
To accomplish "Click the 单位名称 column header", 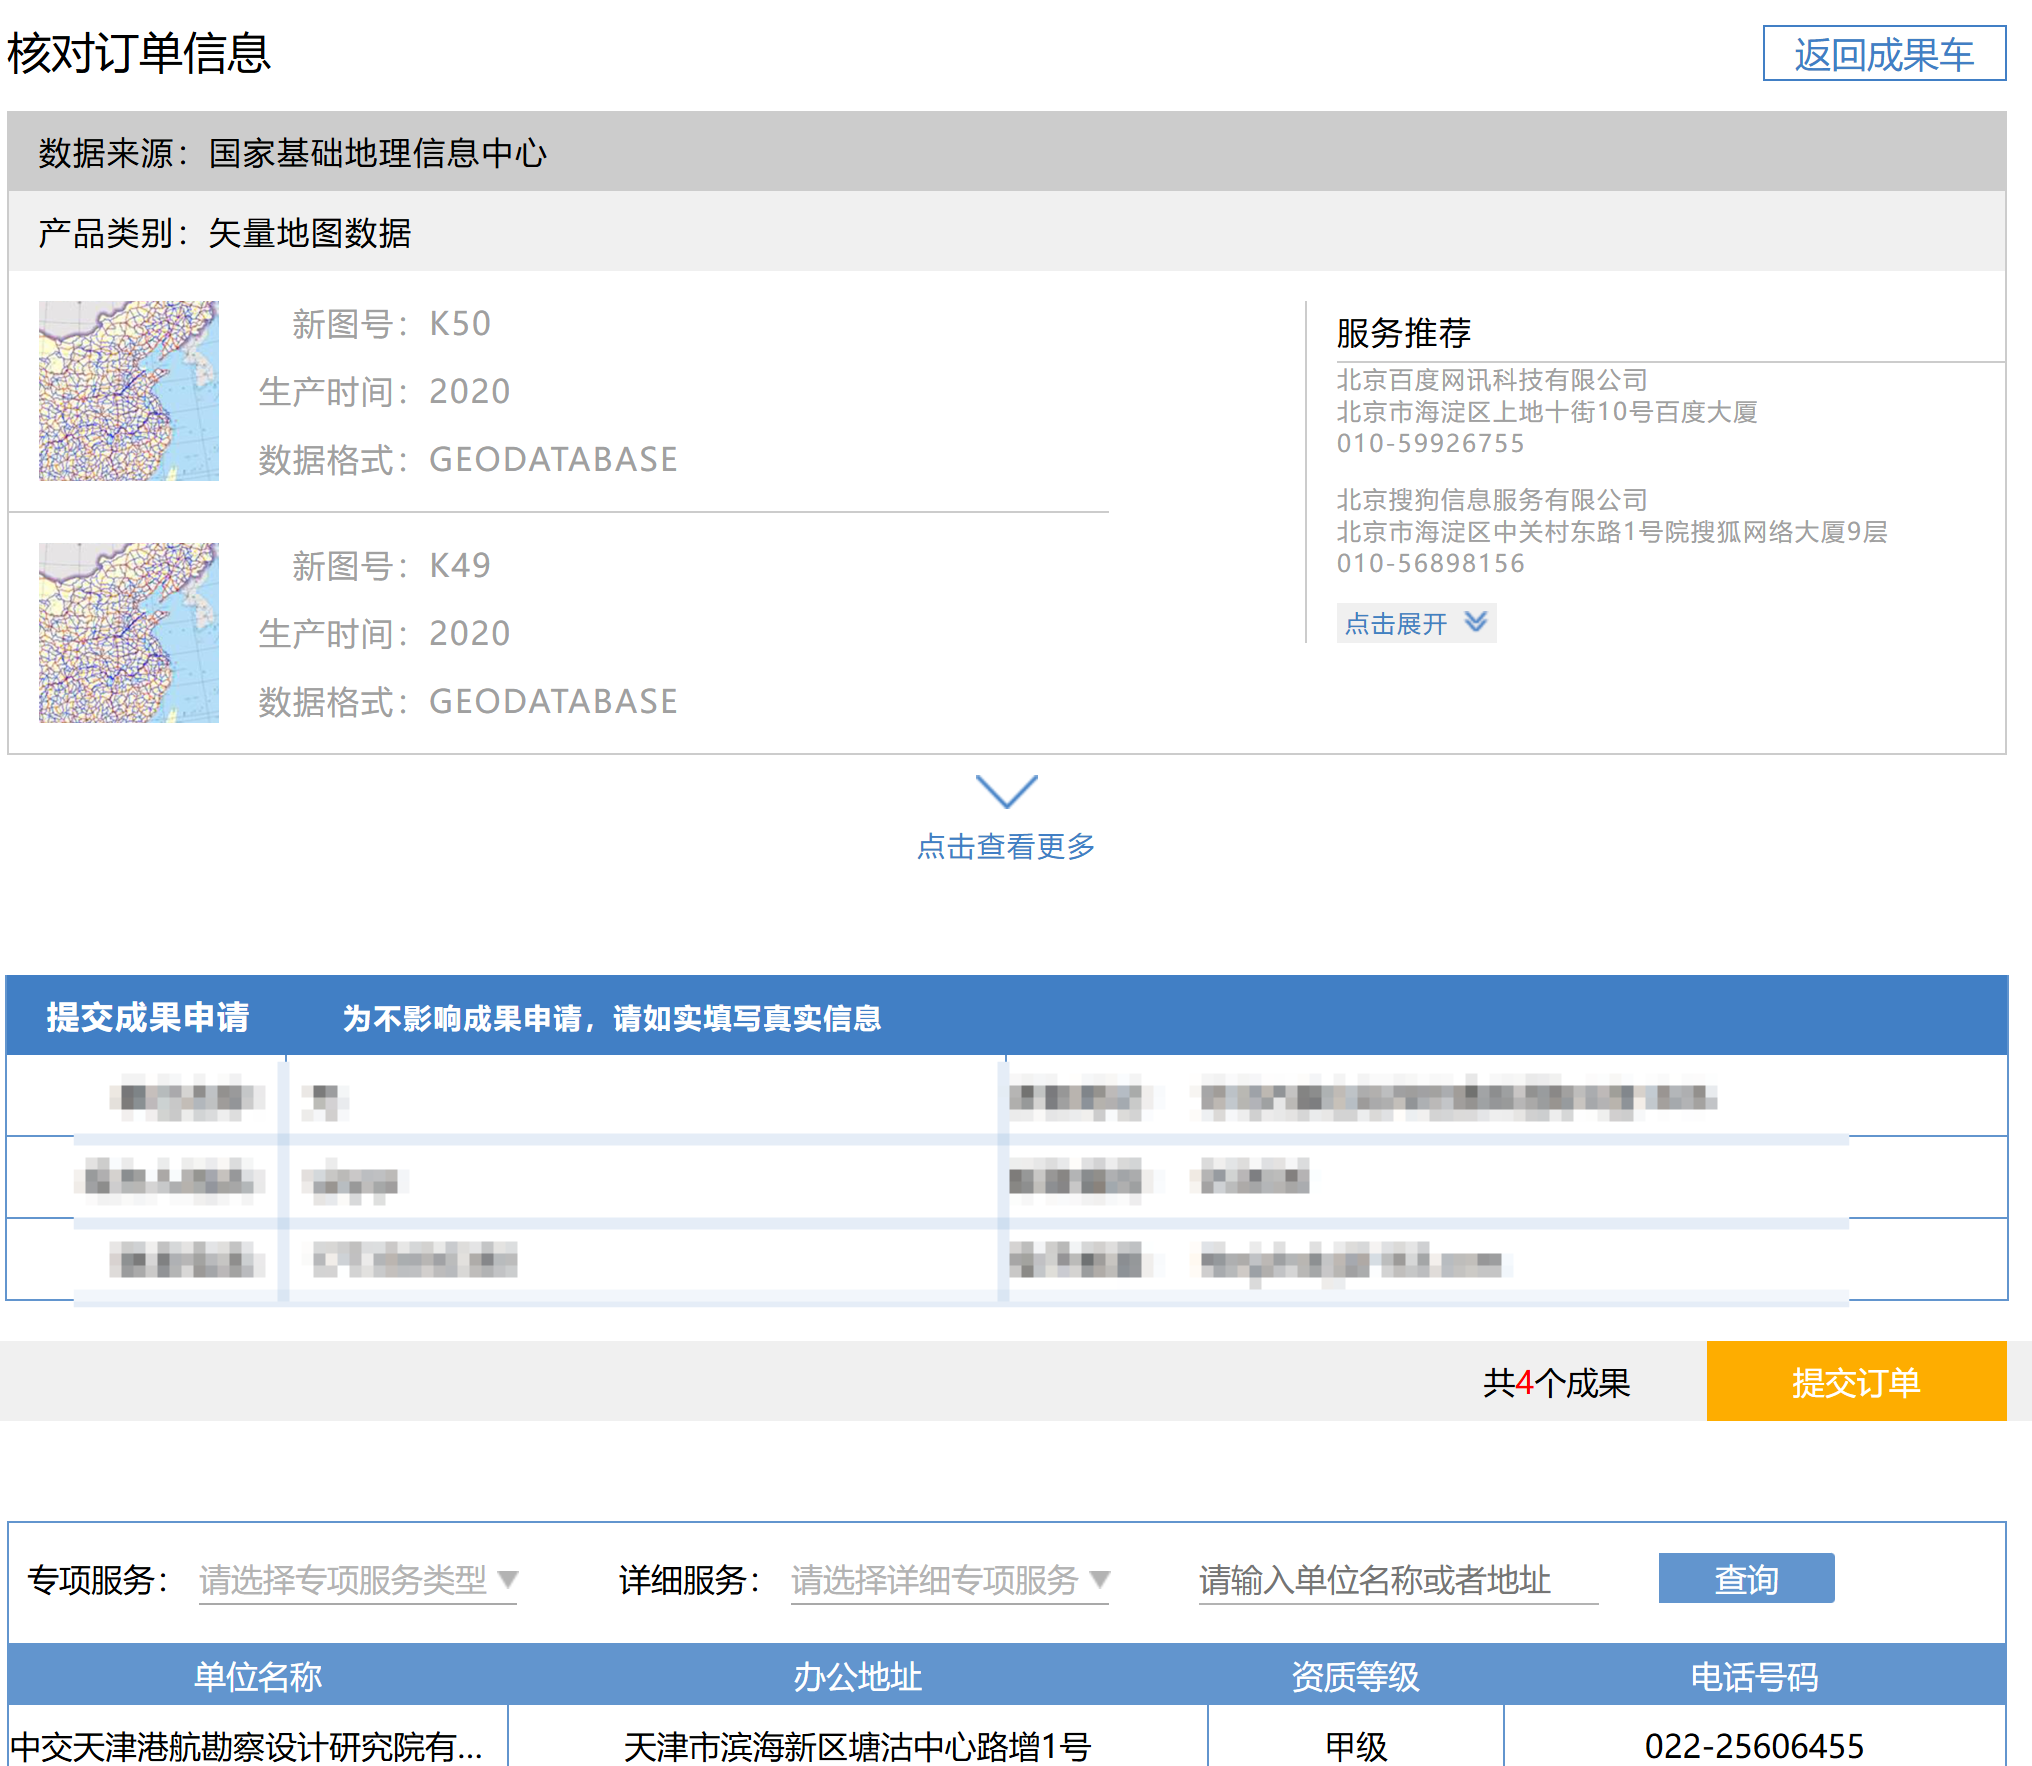I will 258,1676.
